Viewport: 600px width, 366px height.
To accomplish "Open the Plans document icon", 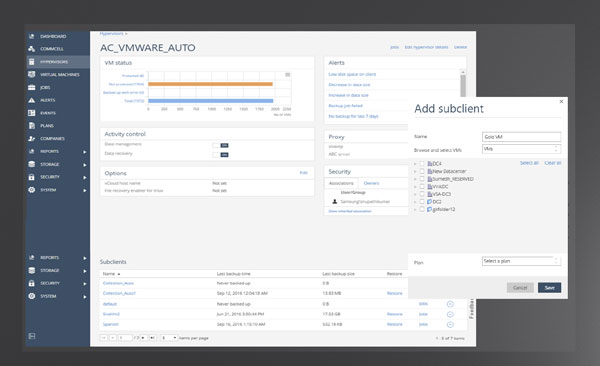I will click(32, 126).
